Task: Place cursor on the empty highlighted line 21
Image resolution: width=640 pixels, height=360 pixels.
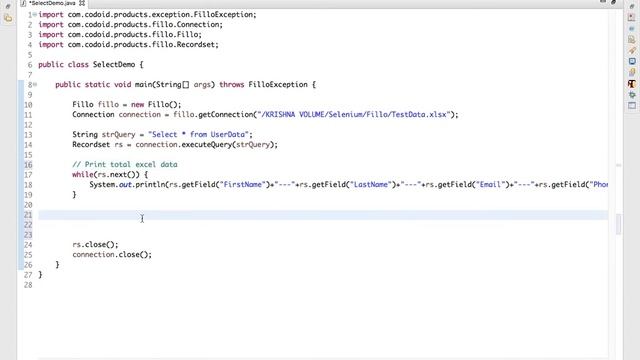Action: click(323, 215)
